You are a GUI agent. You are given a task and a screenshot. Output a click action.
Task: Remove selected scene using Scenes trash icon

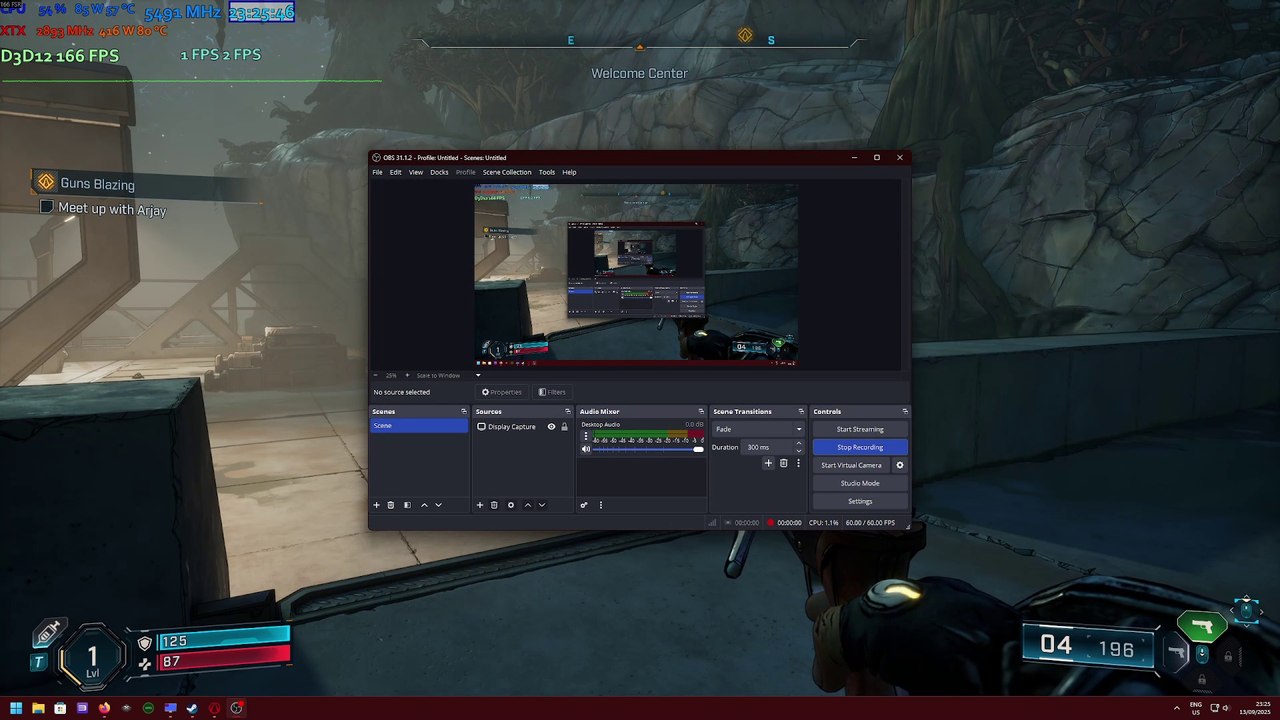coord(391,505)
